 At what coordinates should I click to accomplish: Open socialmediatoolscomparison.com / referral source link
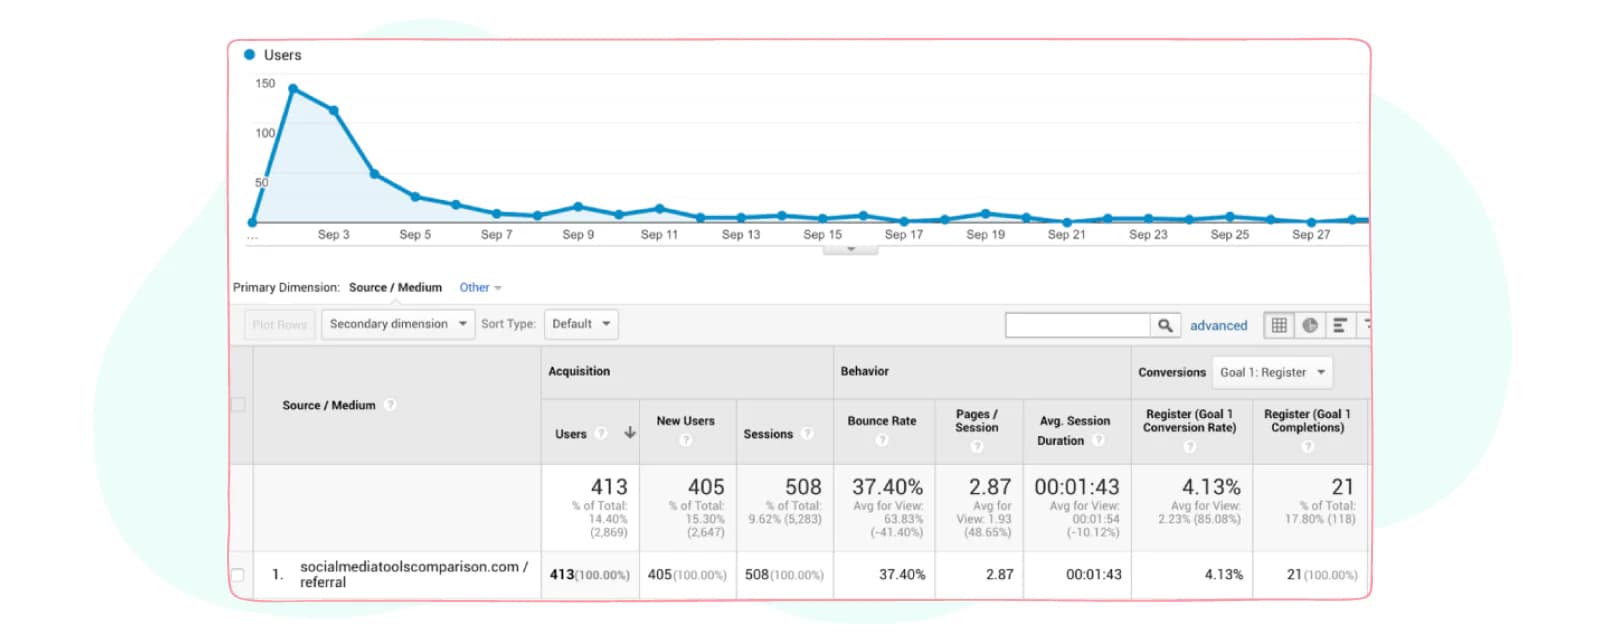click(x=414, y=574)
